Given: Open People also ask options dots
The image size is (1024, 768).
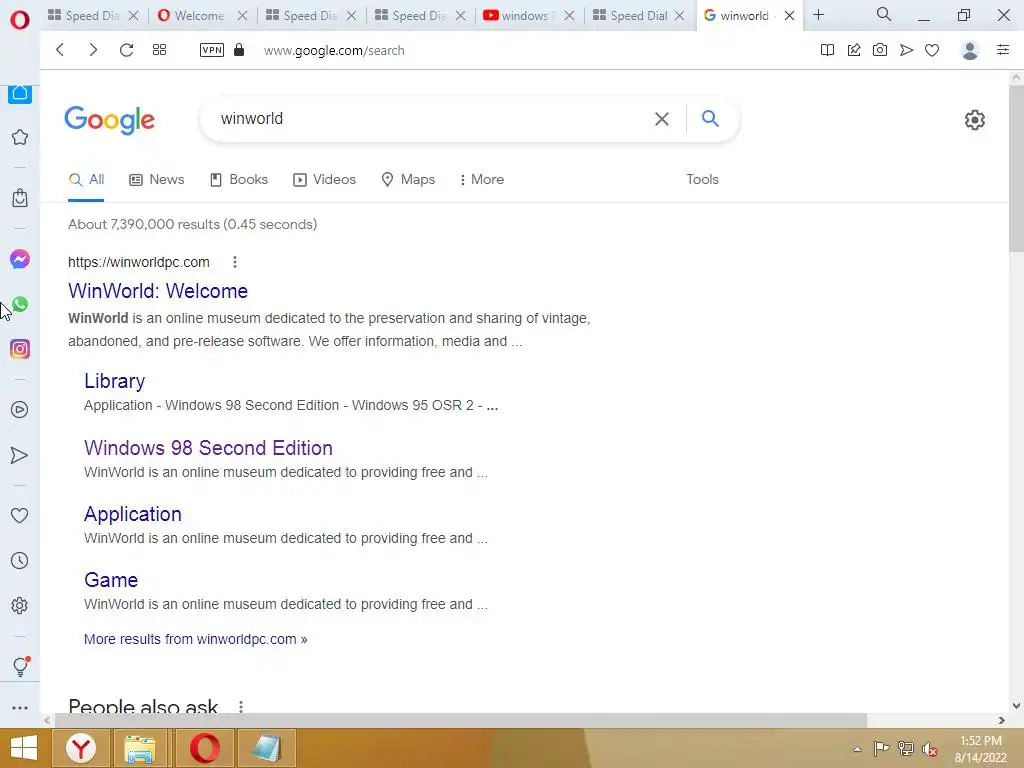Looking at the screenshot, I should (x=241, y=707).
